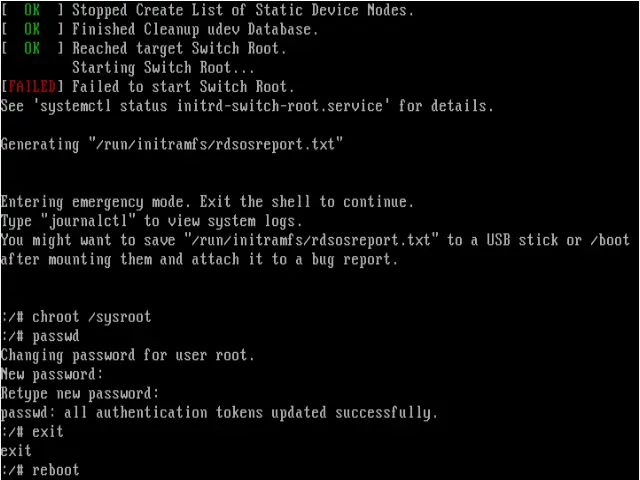
Task: Click the green OK beside Reached target Switch Root
Action: pos(32,48)
